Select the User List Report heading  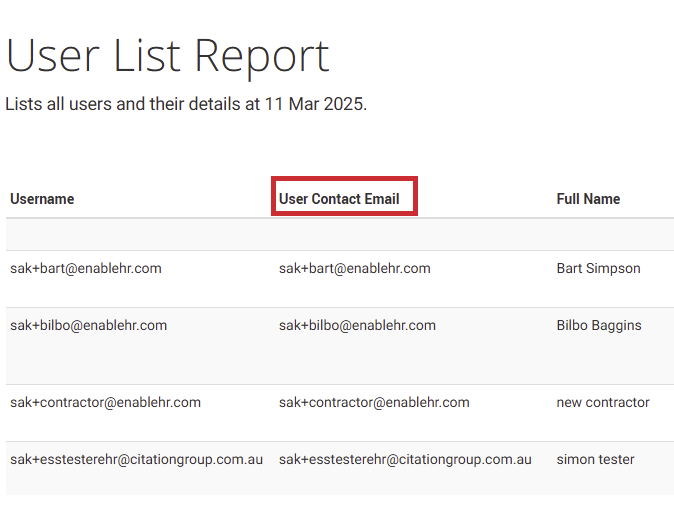168,56
